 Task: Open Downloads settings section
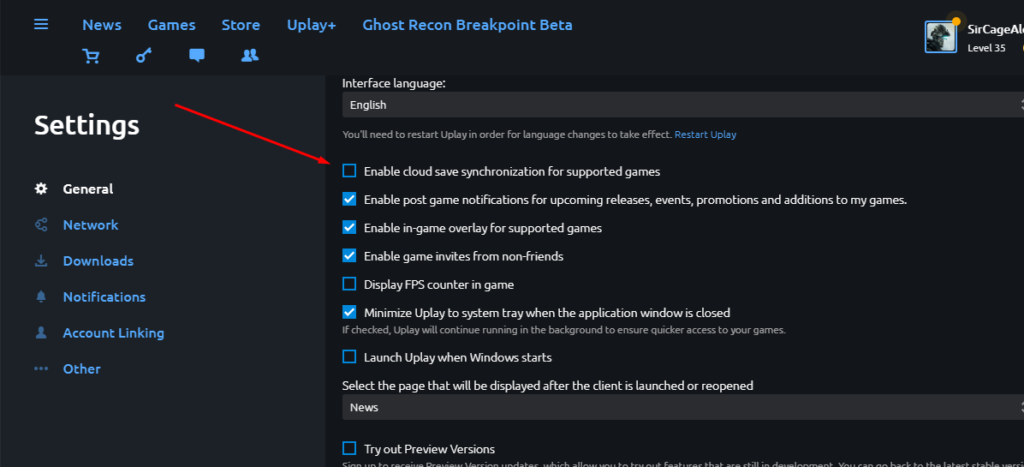[98, 261]
